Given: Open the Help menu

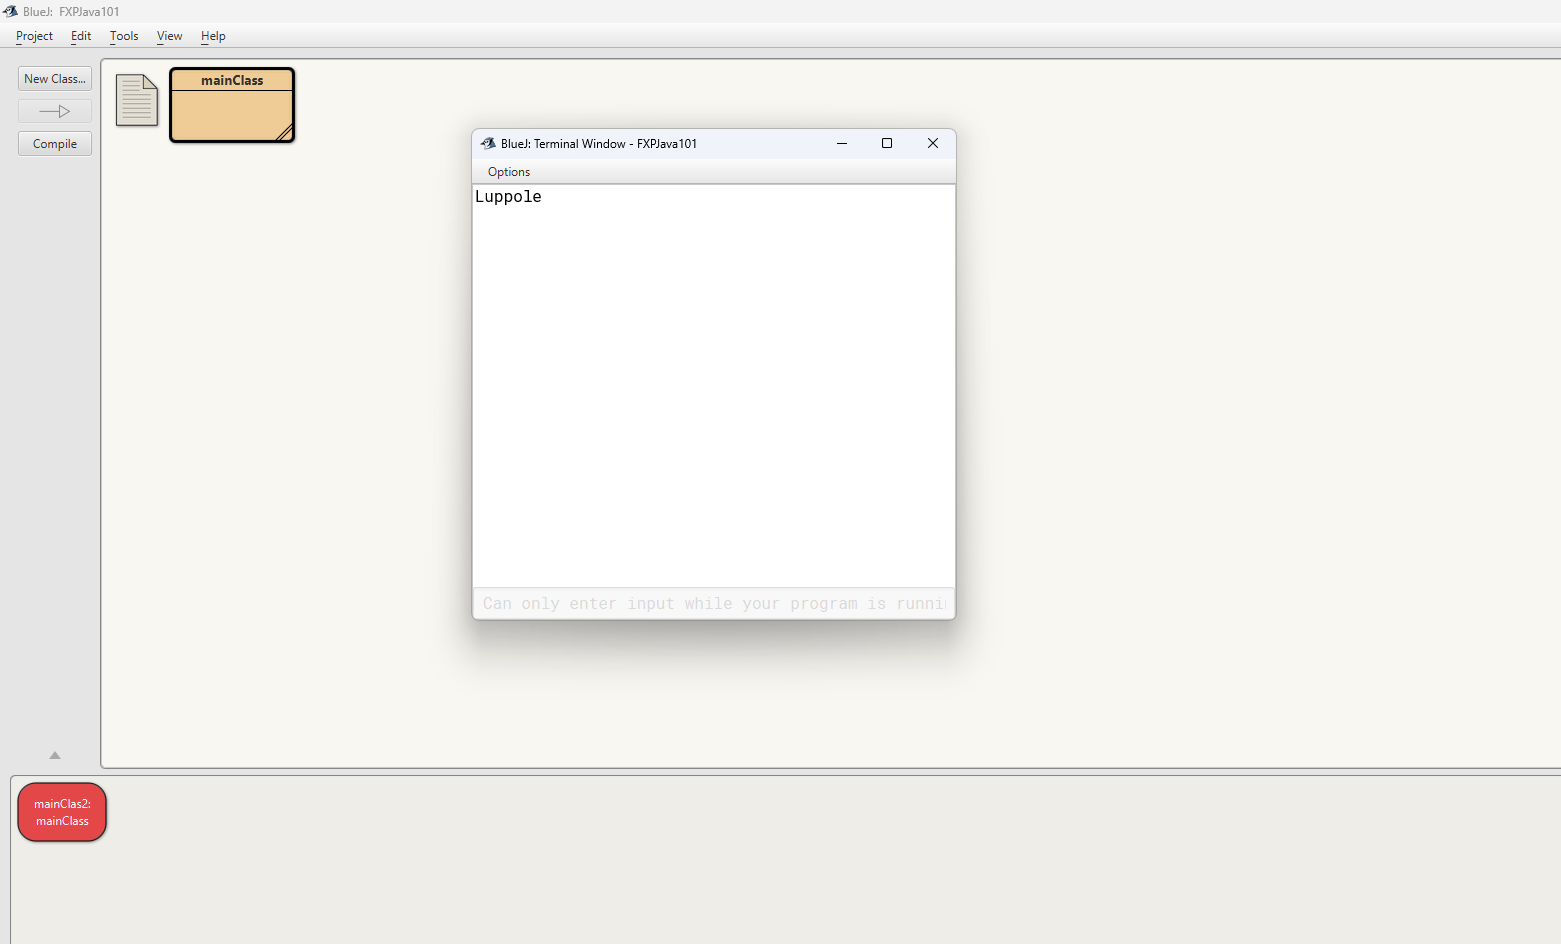Looking at the screenshot, I should (x=213, y=36).
